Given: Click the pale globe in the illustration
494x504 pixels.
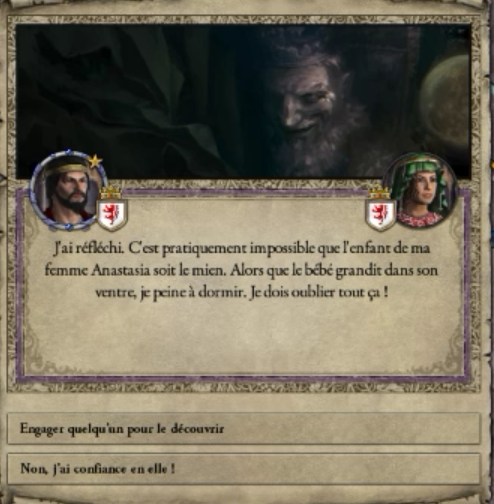Looking at the screenshot, I should point(445,100).
